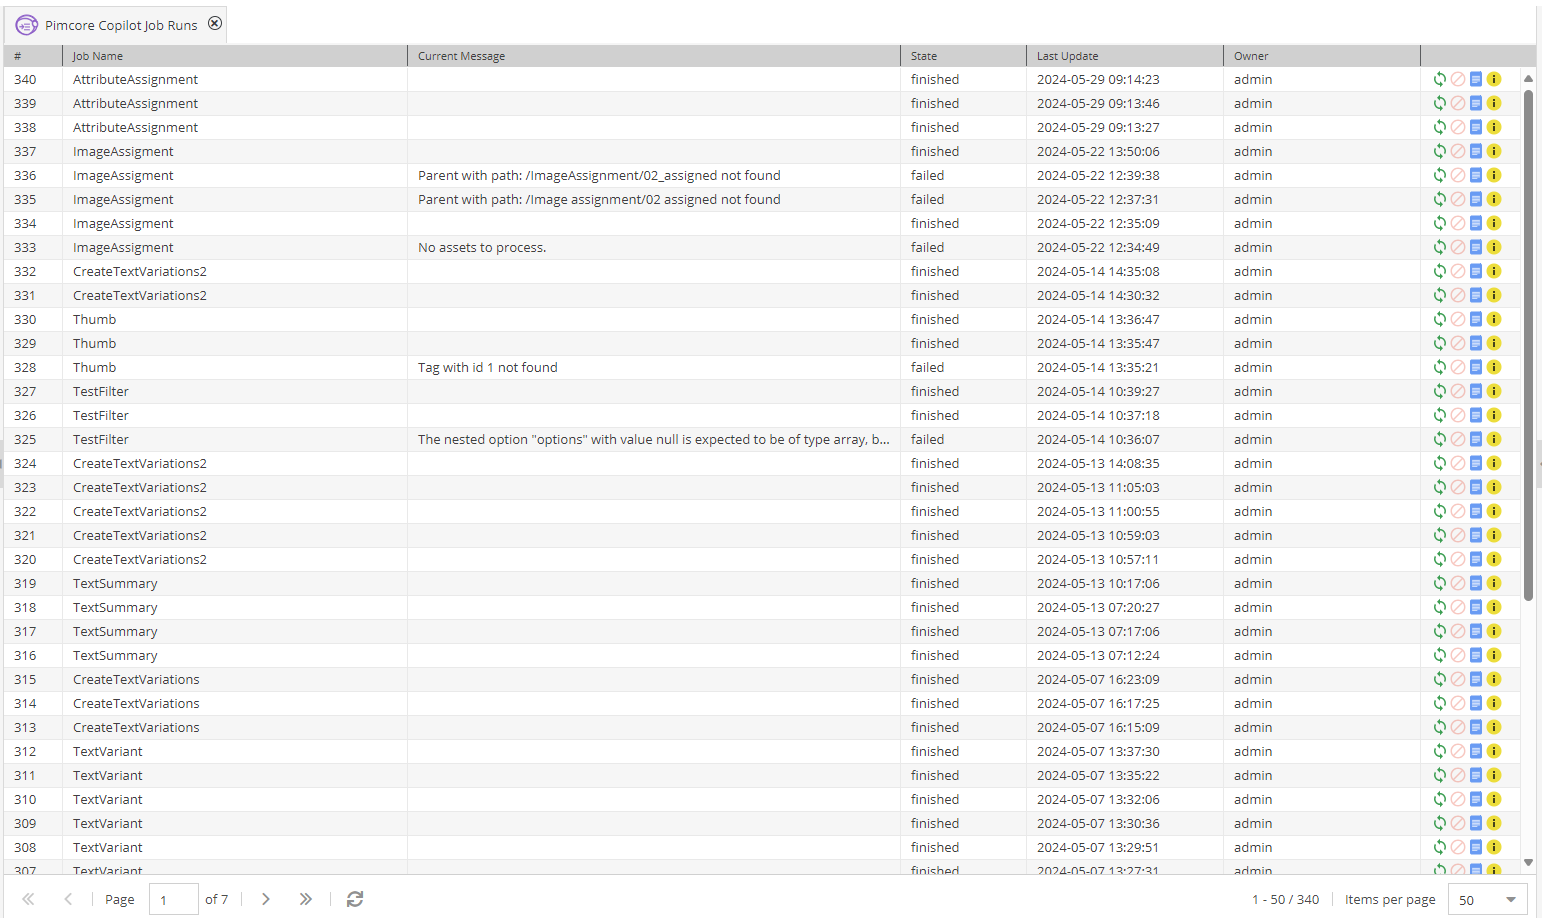This screenshot has width=1542, height=918.
Task: Restart the AttributeAssignment job run 340
Action: pos(1440,78)
